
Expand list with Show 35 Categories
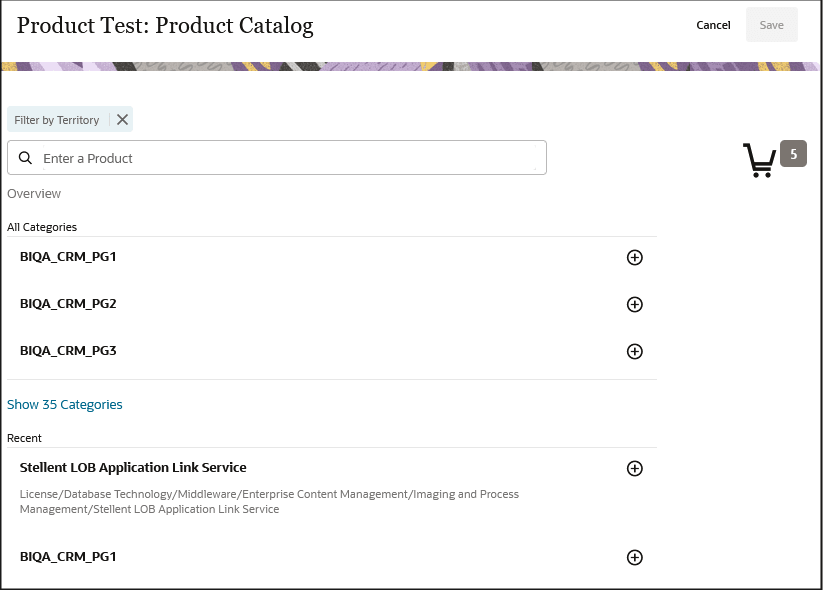65,405
